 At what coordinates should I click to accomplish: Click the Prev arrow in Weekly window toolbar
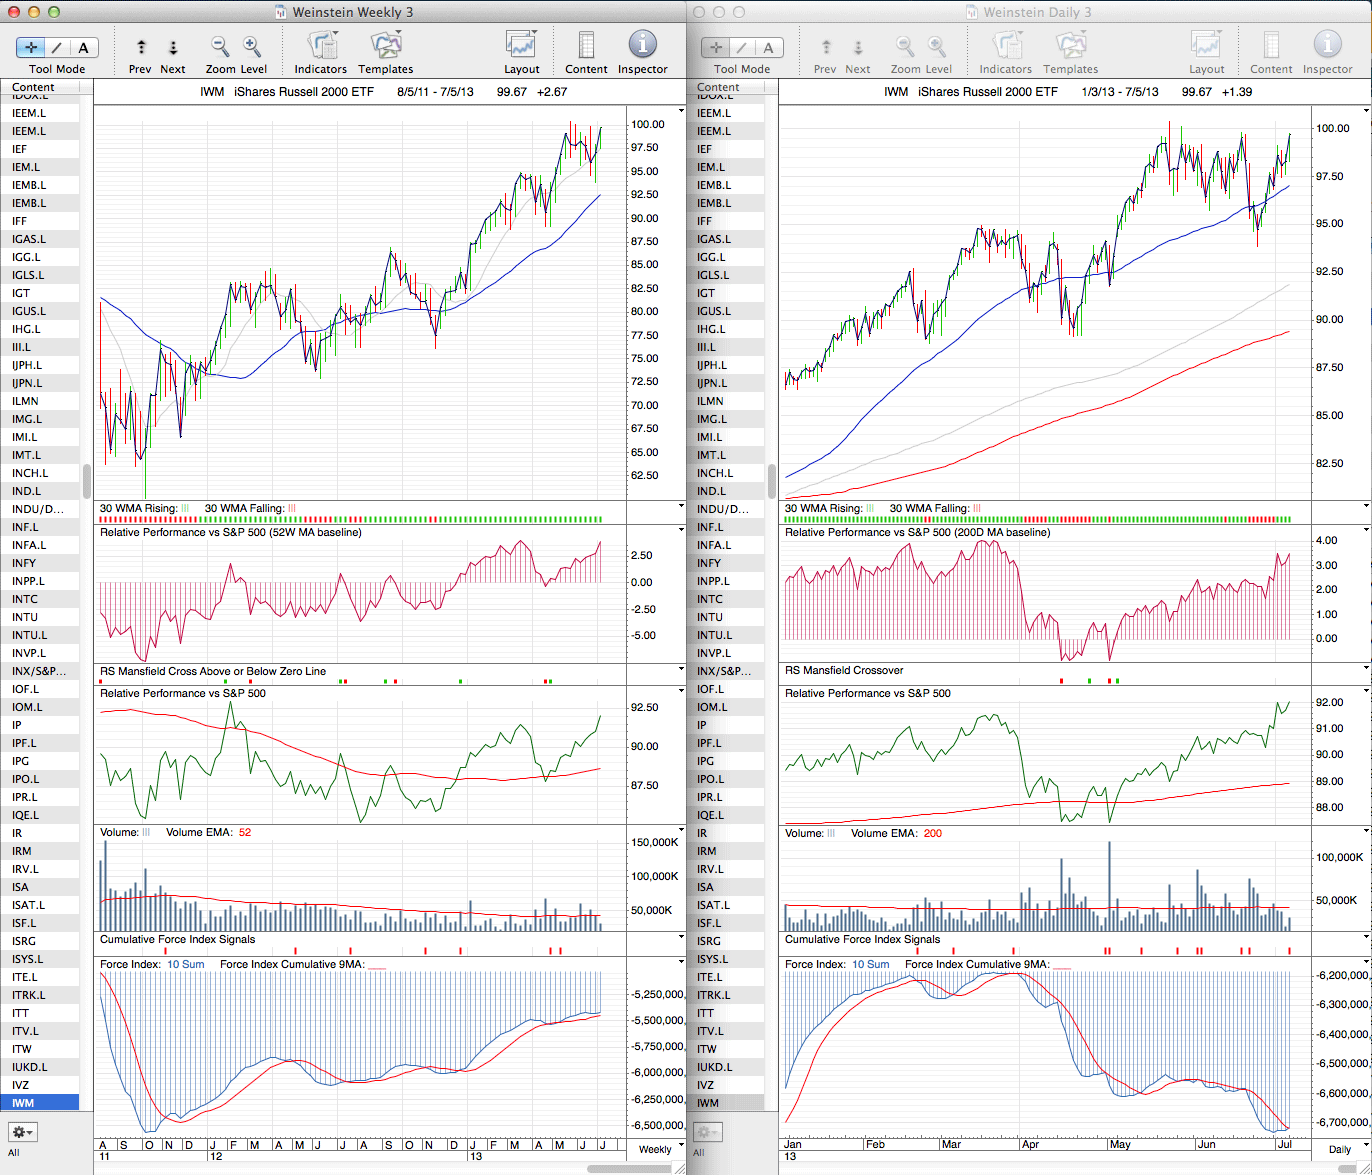[141, 47]
